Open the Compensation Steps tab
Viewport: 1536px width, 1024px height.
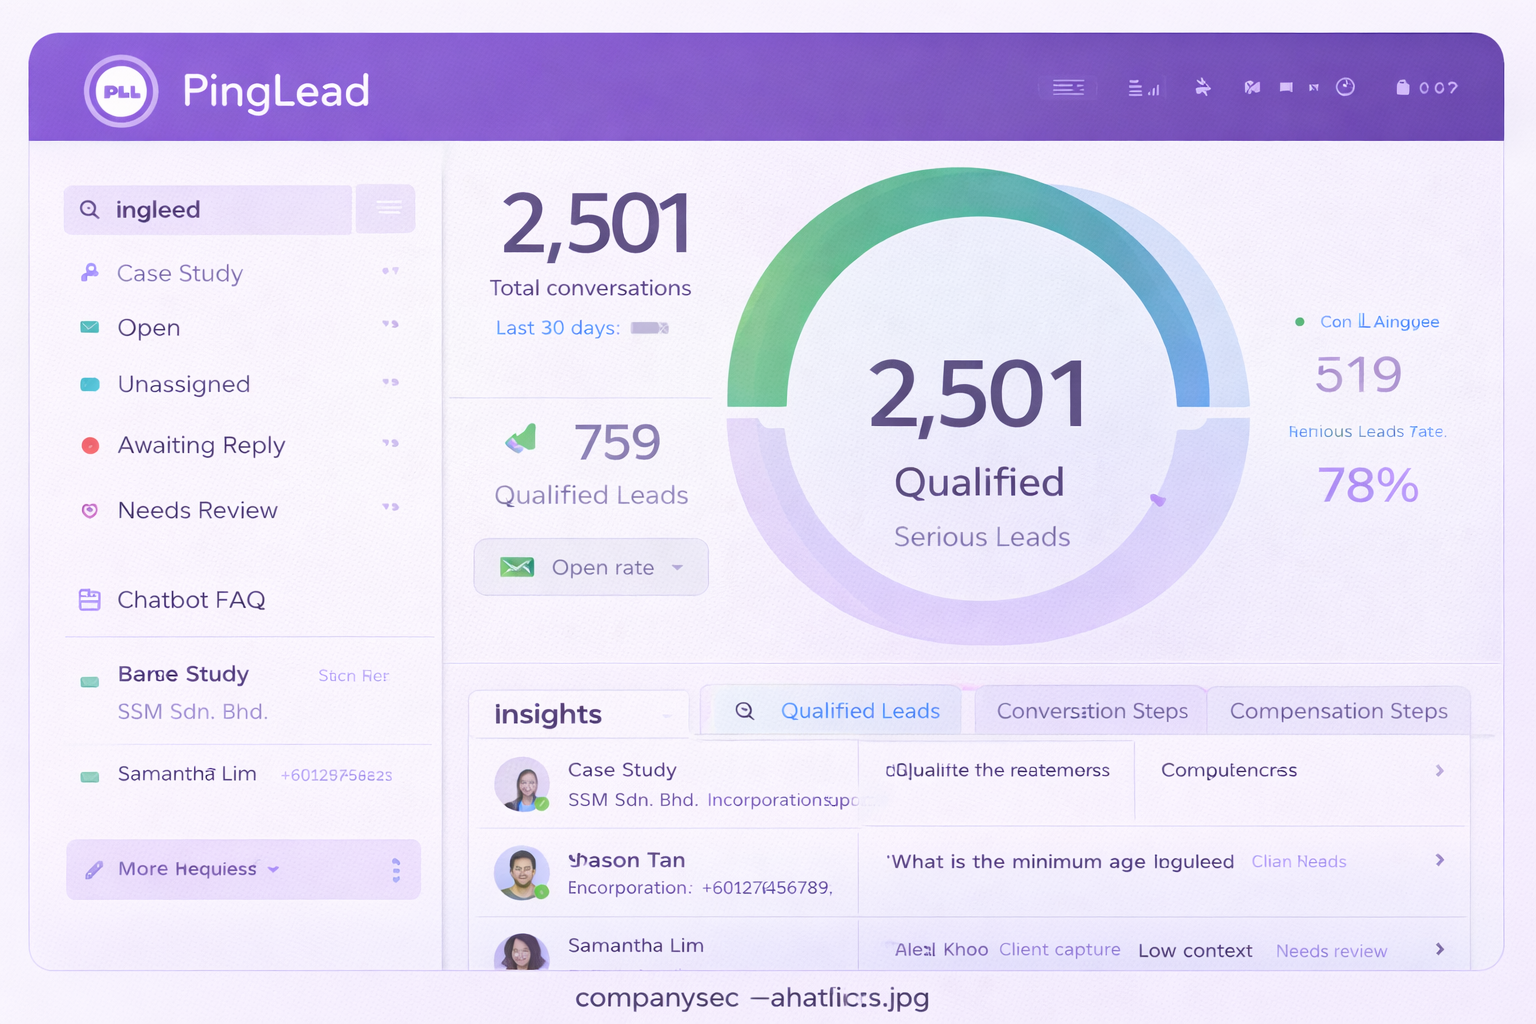tap(1338, 711)
